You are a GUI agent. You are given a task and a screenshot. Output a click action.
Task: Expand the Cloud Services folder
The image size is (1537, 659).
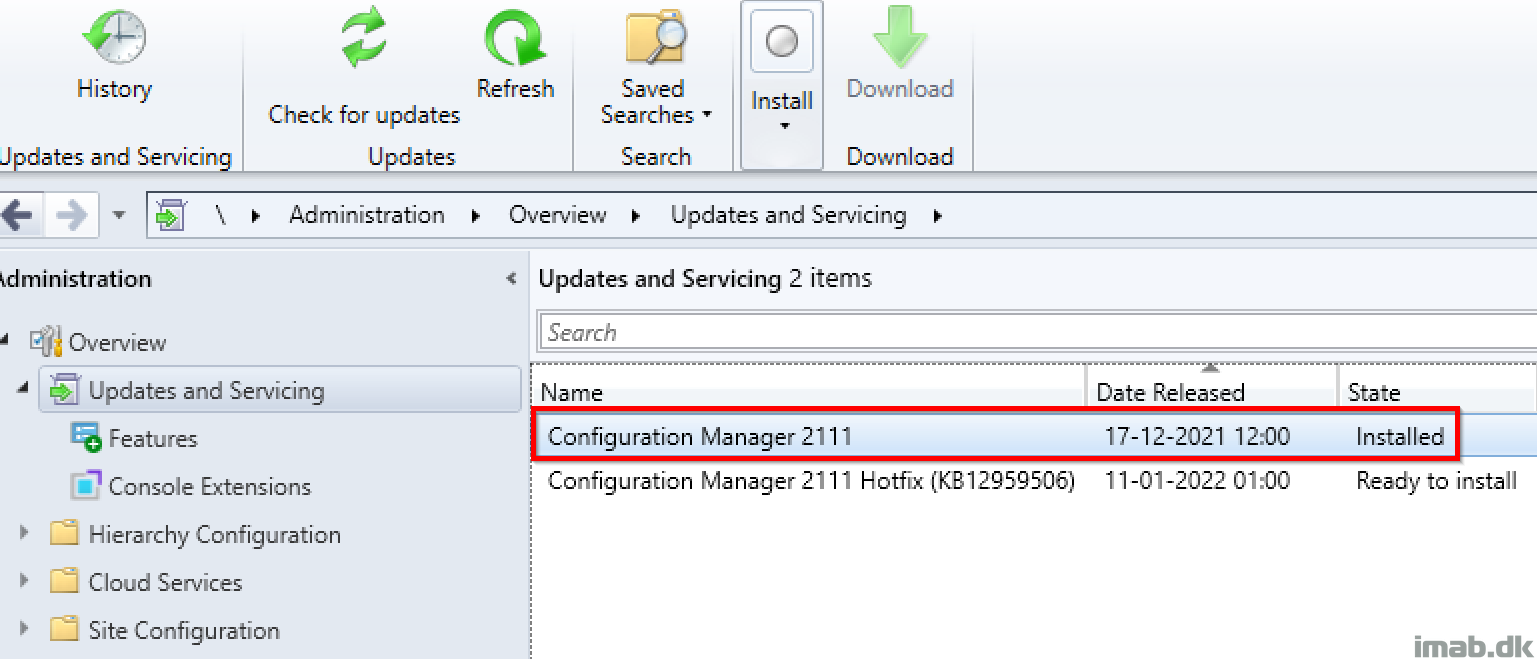[25, 582]
